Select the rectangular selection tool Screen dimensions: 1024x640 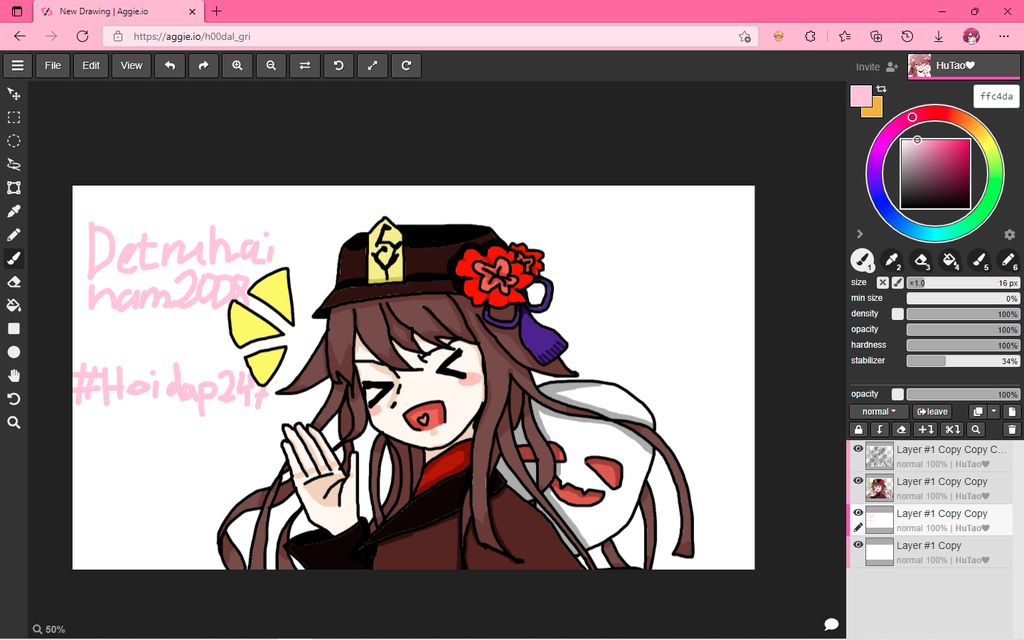click(14, 118)
